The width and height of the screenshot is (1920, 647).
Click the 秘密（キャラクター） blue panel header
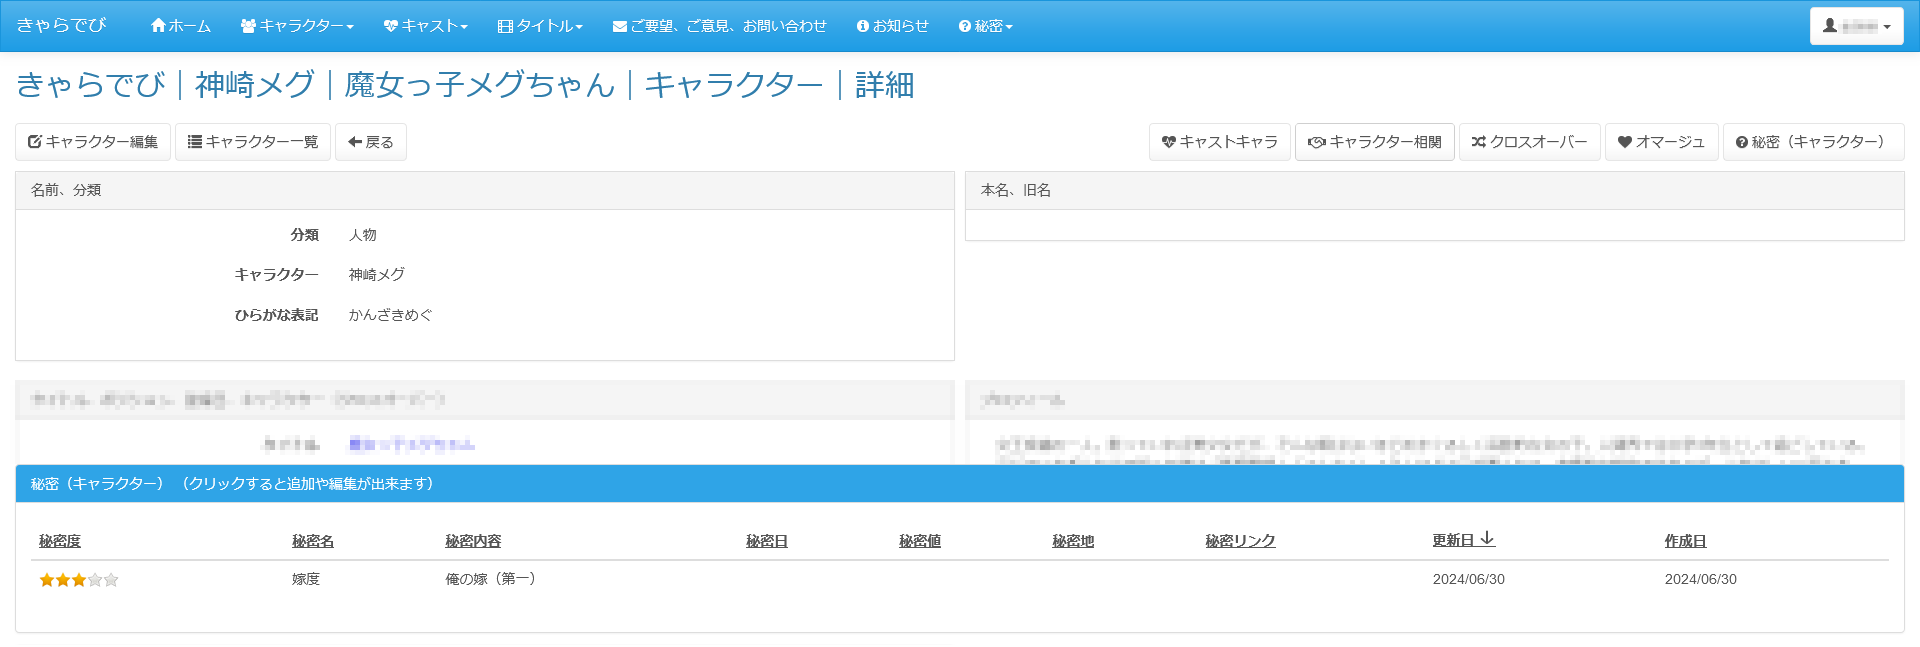pos(959,484)
